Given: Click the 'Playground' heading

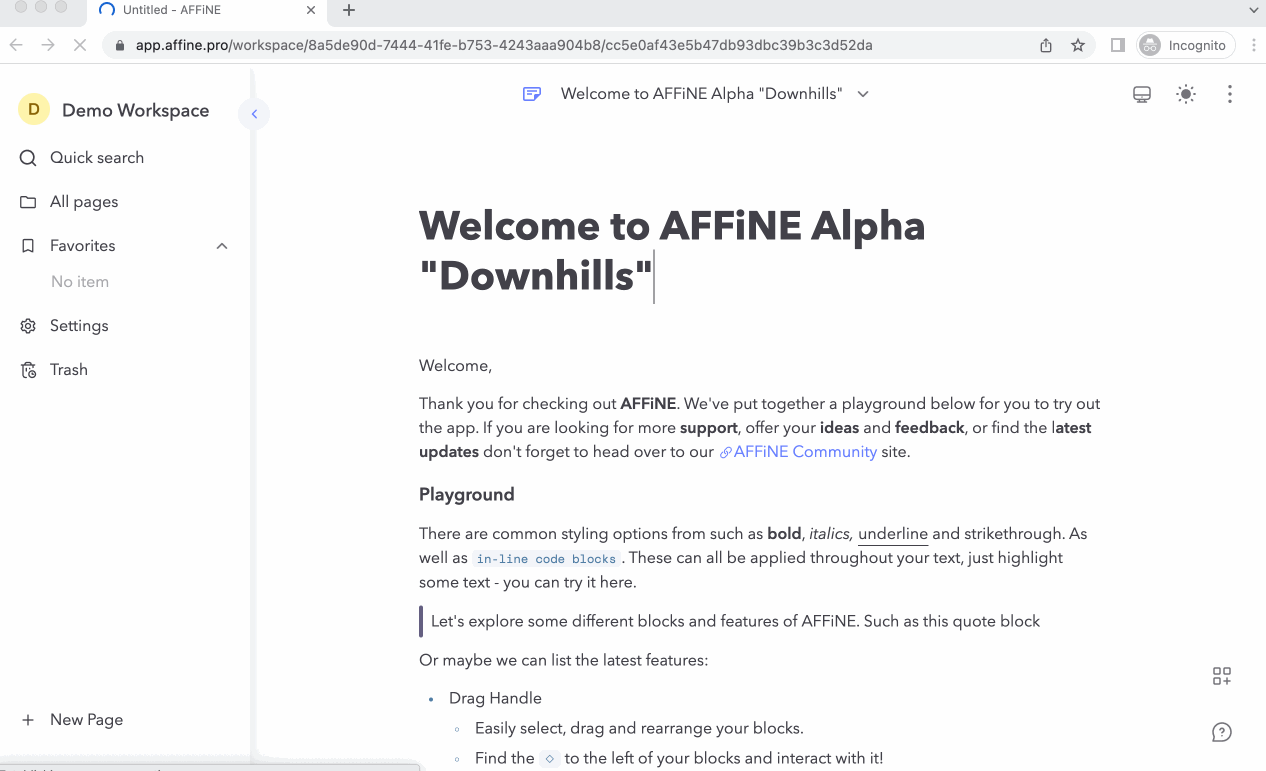Looking at the screenshot, I should click(467, 494).
